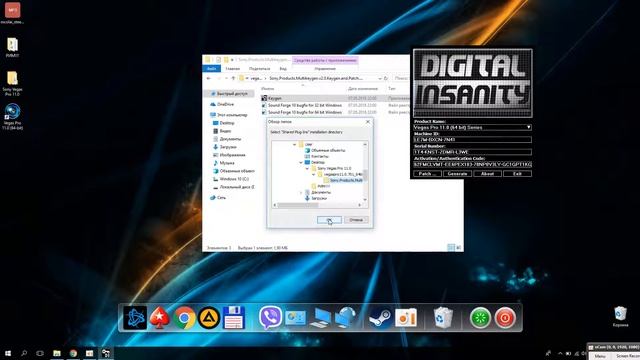This screenshot has height=360, width=640.
Task: Switch Explorer to details view icon
Action: tap(451, 247)
